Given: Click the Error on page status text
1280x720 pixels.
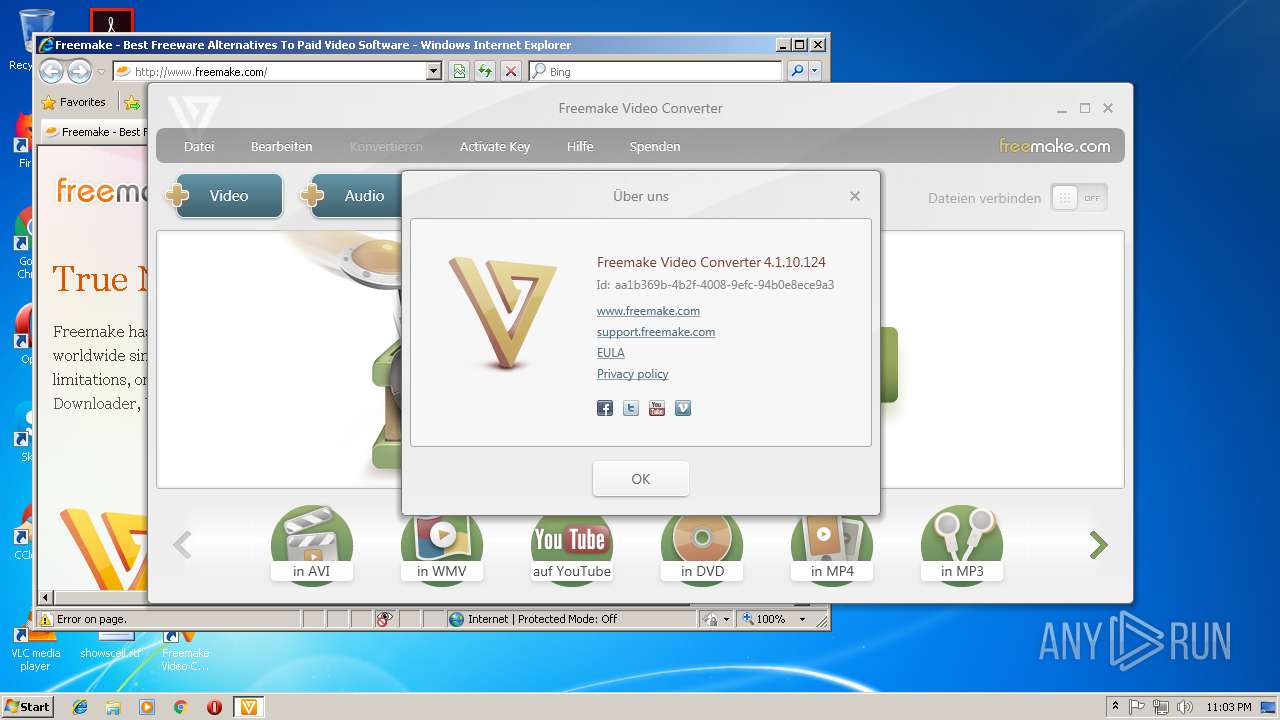Looking at the screenshot, I should click(92, 619).
